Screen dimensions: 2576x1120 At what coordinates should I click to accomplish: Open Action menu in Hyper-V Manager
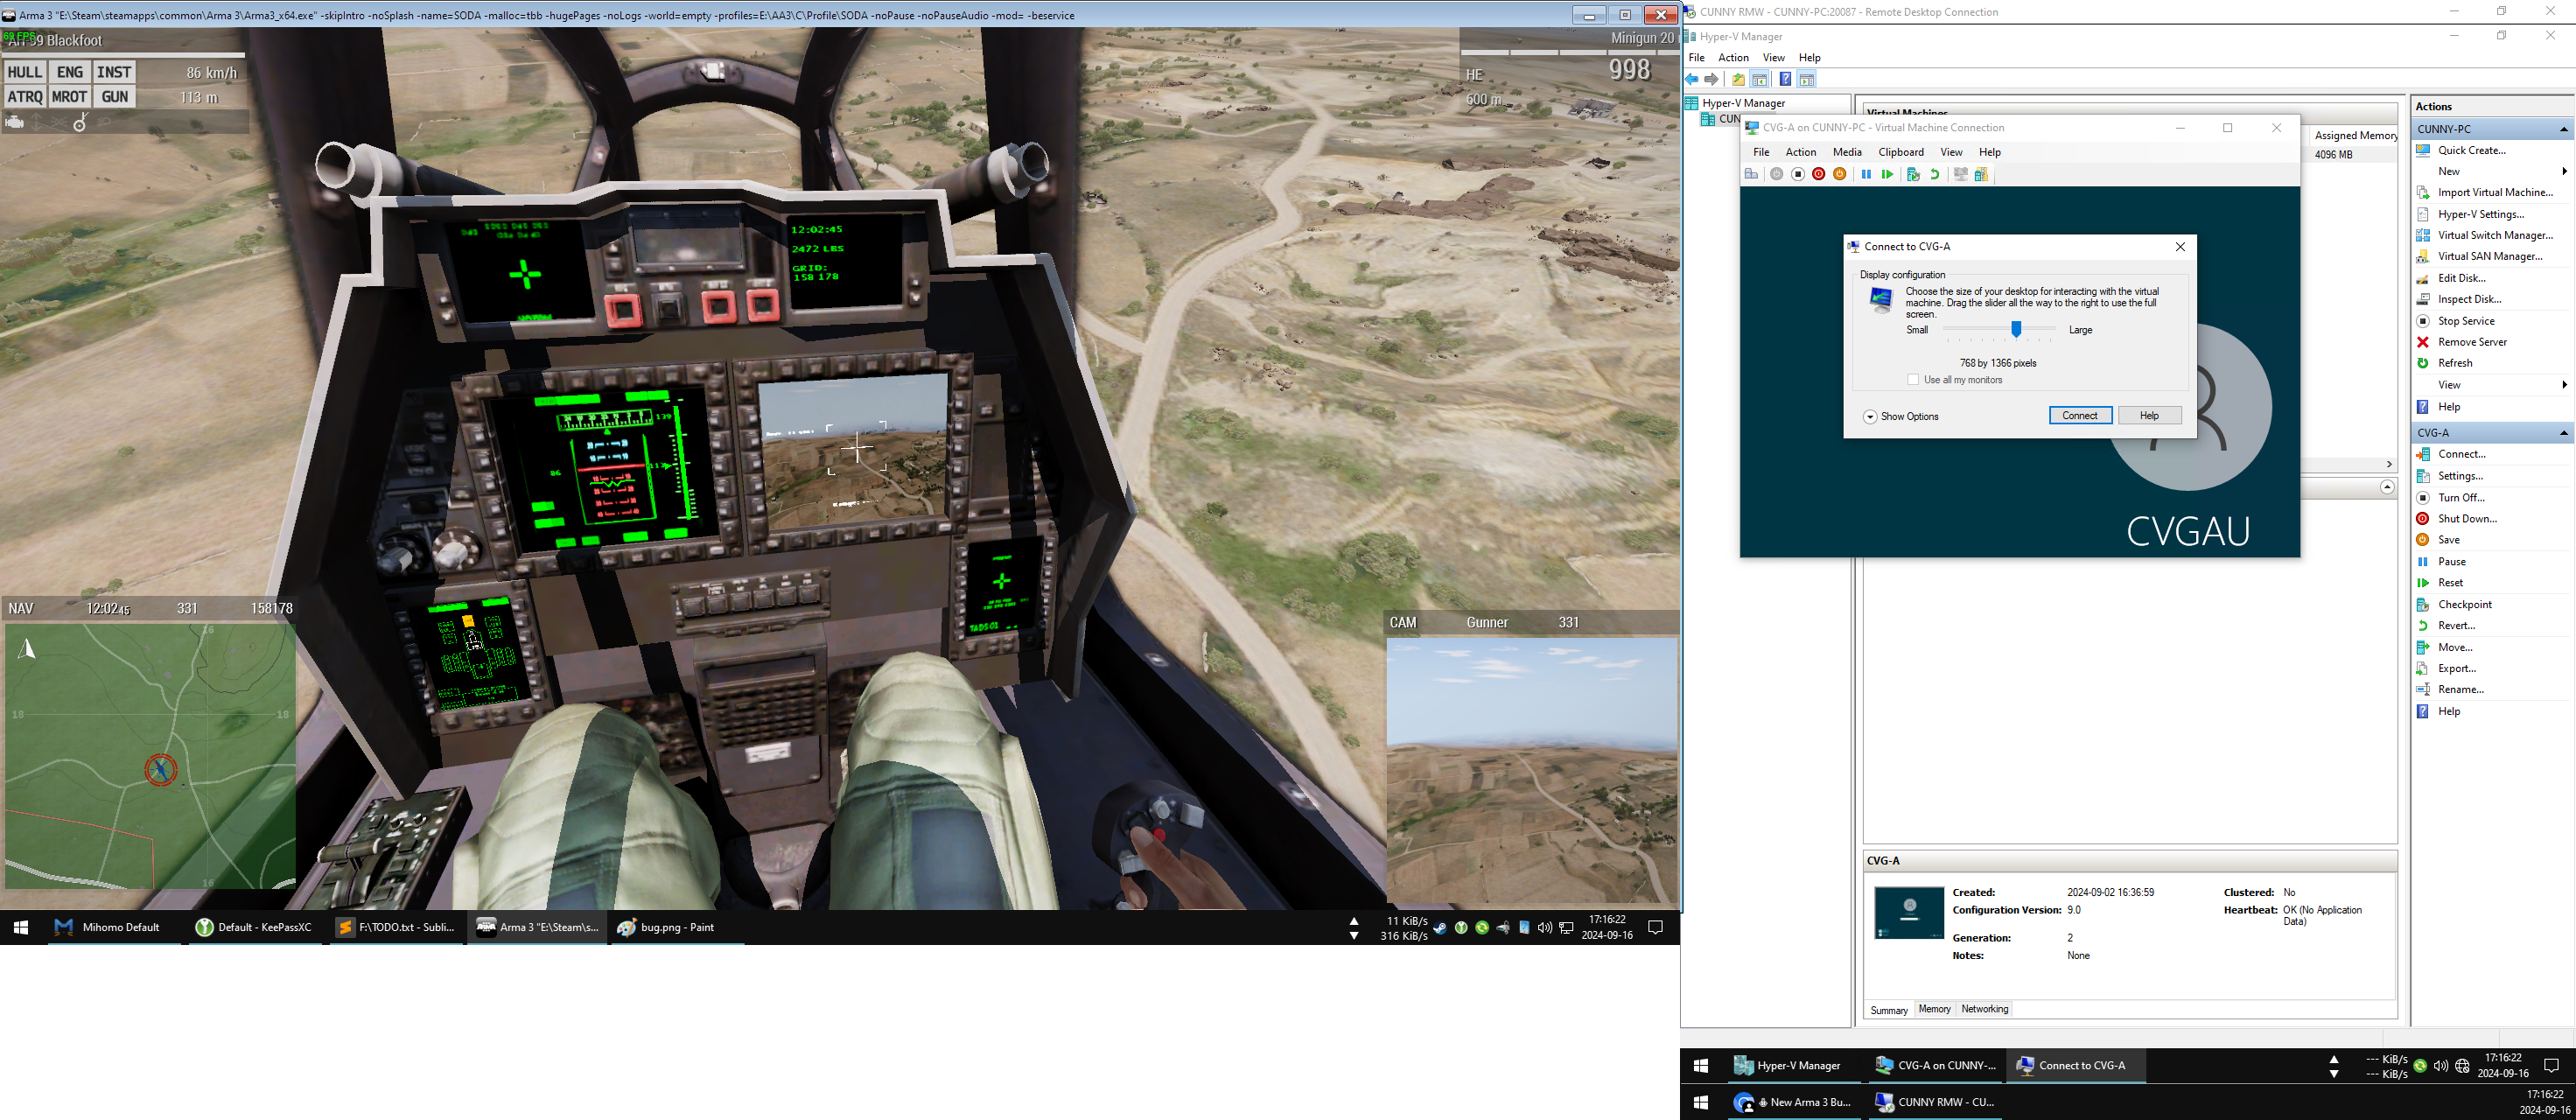[x=1733, y=57]
